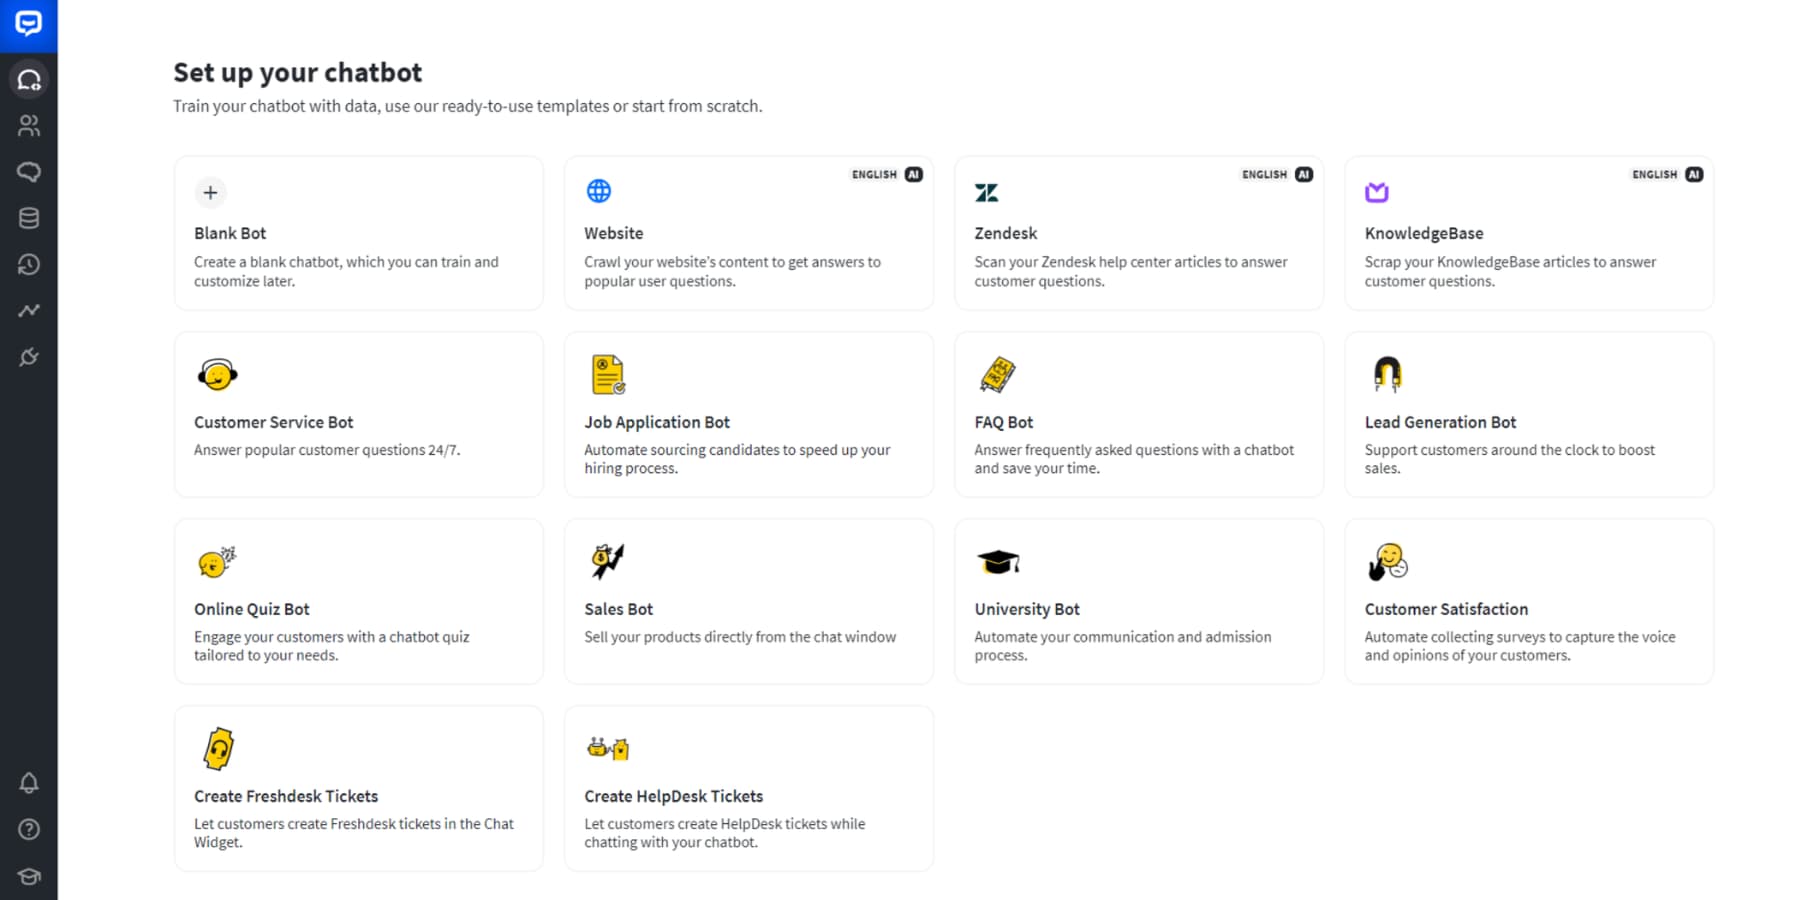Open the data sources panel
Screen dimensions: 1800x900
(x=28, y=217)
